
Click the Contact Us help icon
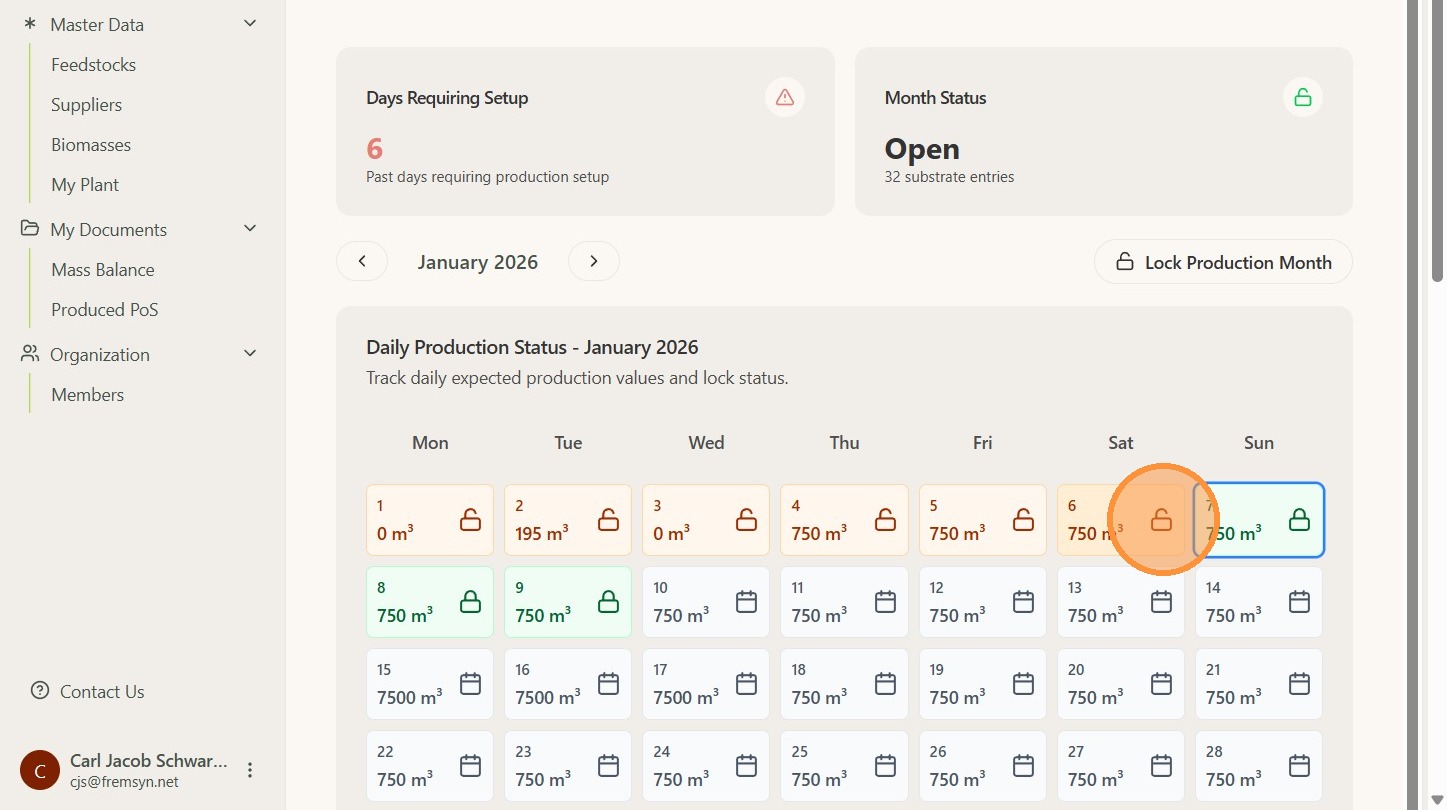pyautogui.click(x=40, y=691)
